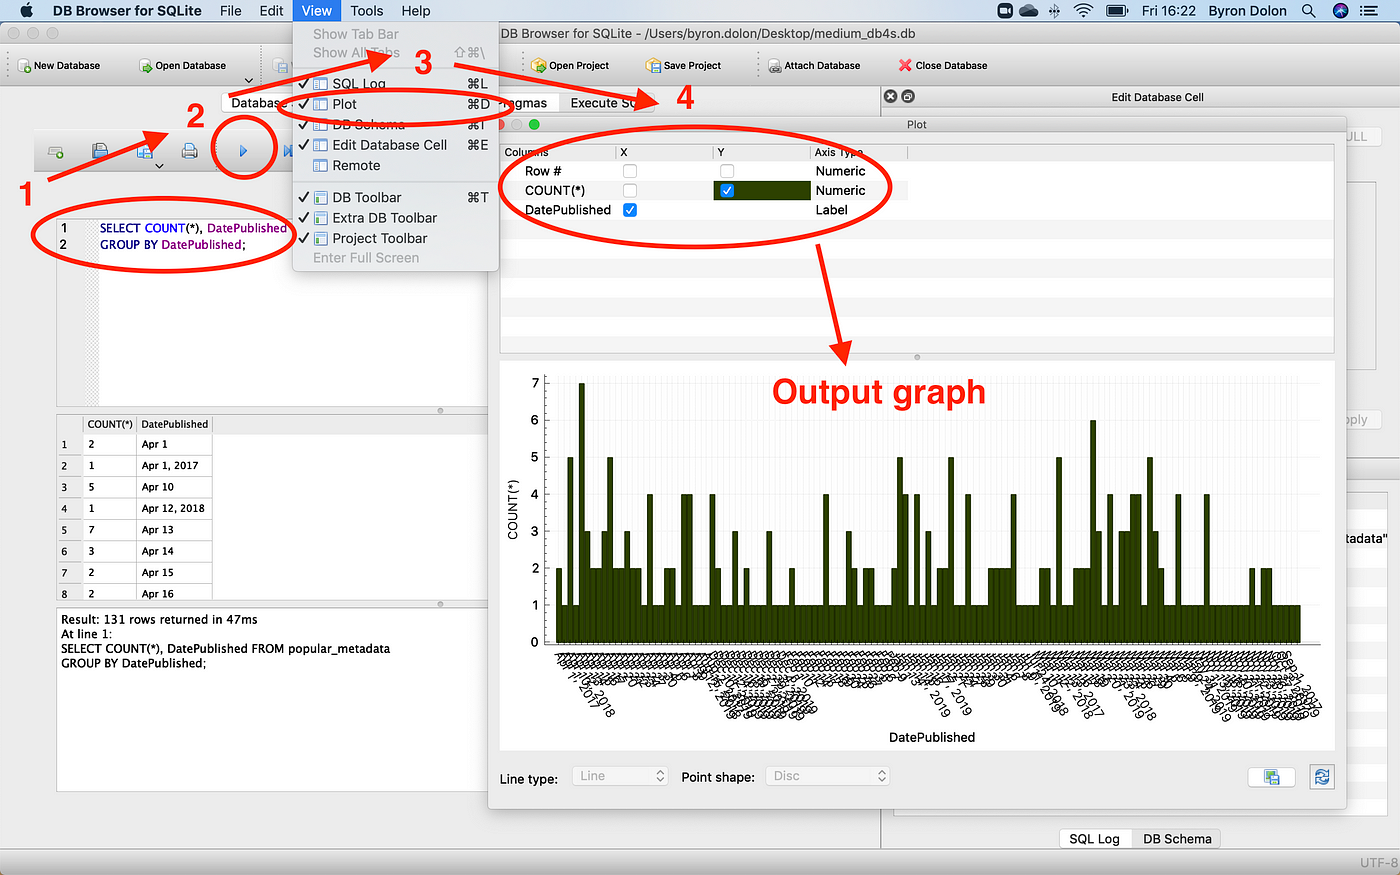Click the Bluetooth icon in the menu bar

tap(1055, 11)
